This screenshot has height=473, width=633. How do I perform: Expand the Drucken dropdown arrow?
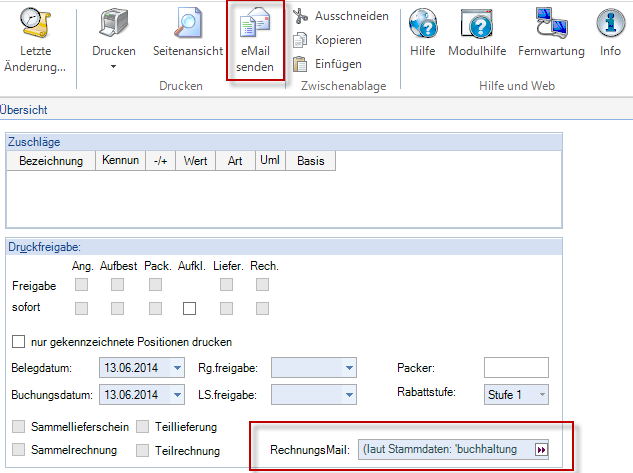113,67
